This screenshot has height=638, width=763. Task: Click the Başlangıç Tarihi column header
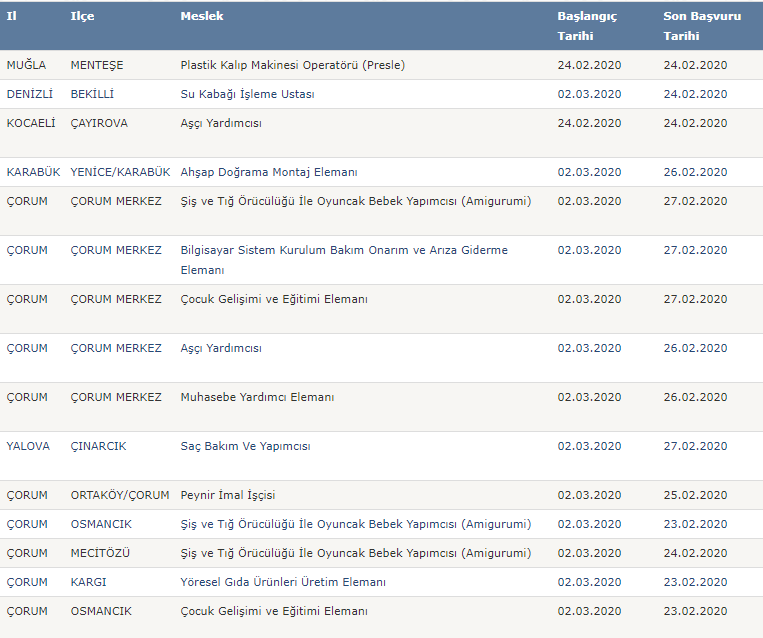click(x=587, y=26)
